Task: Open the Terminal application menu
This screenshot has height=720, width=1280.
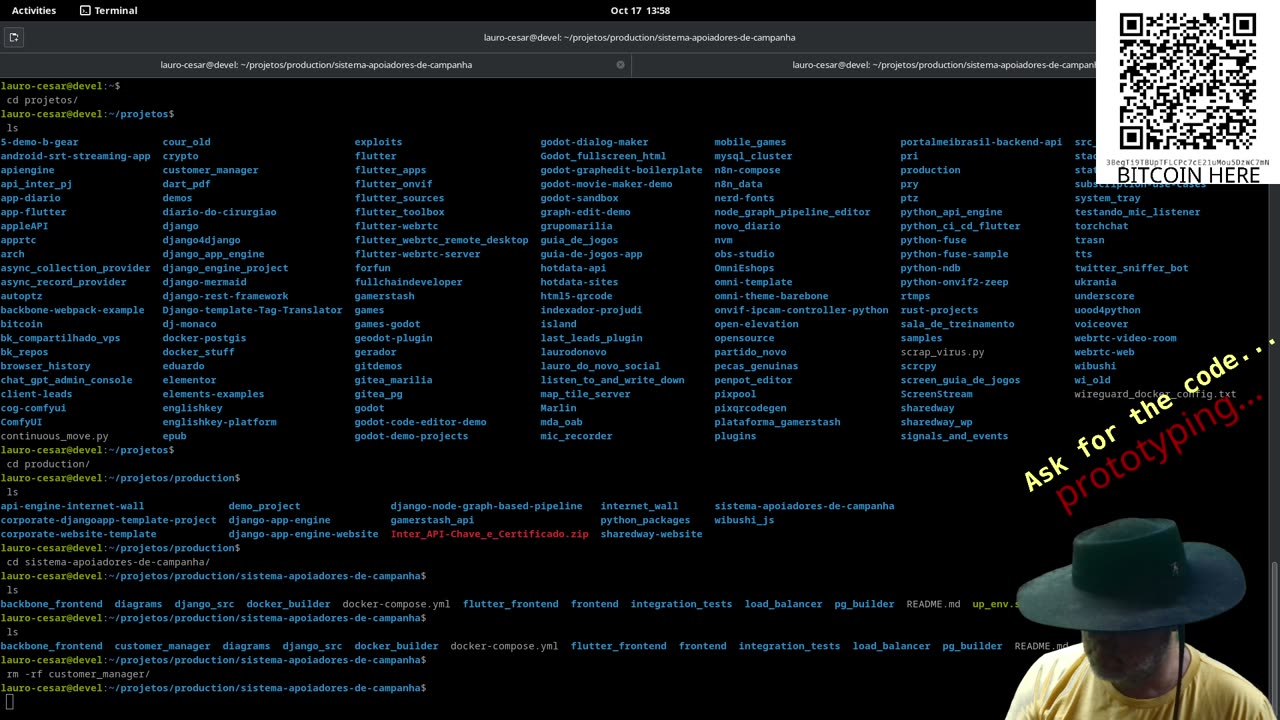Action: 108,10
